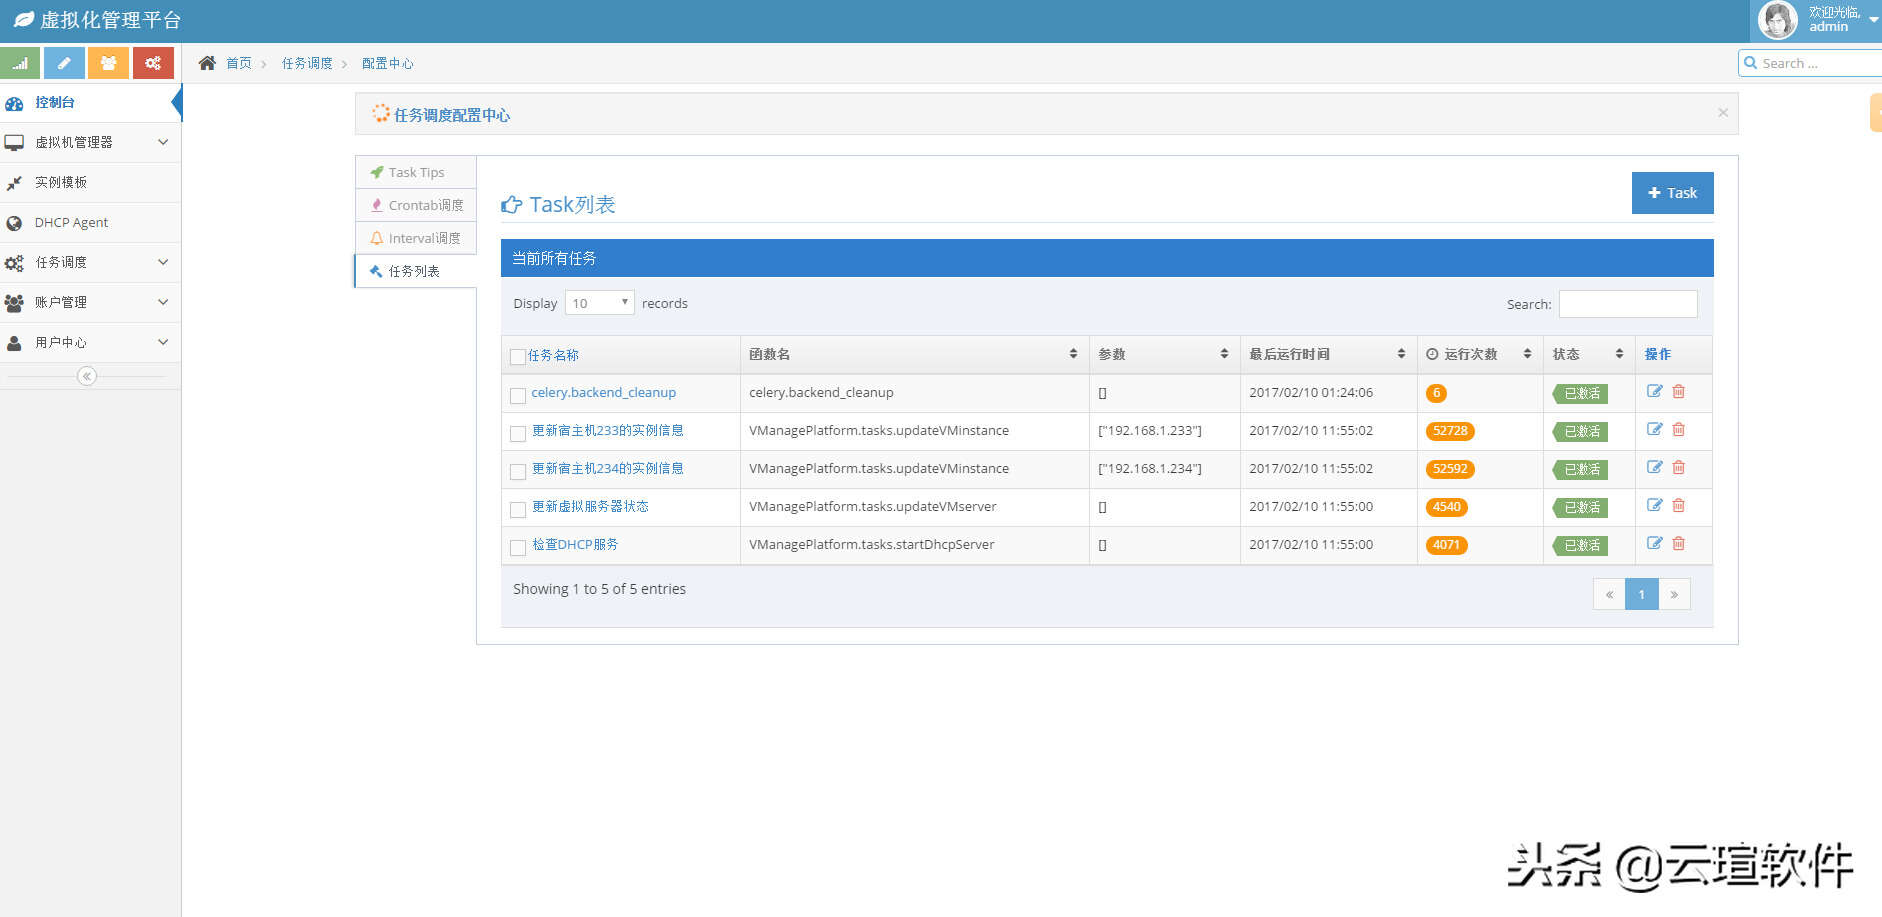Click the orange users shortcut icon

point(108,63)
